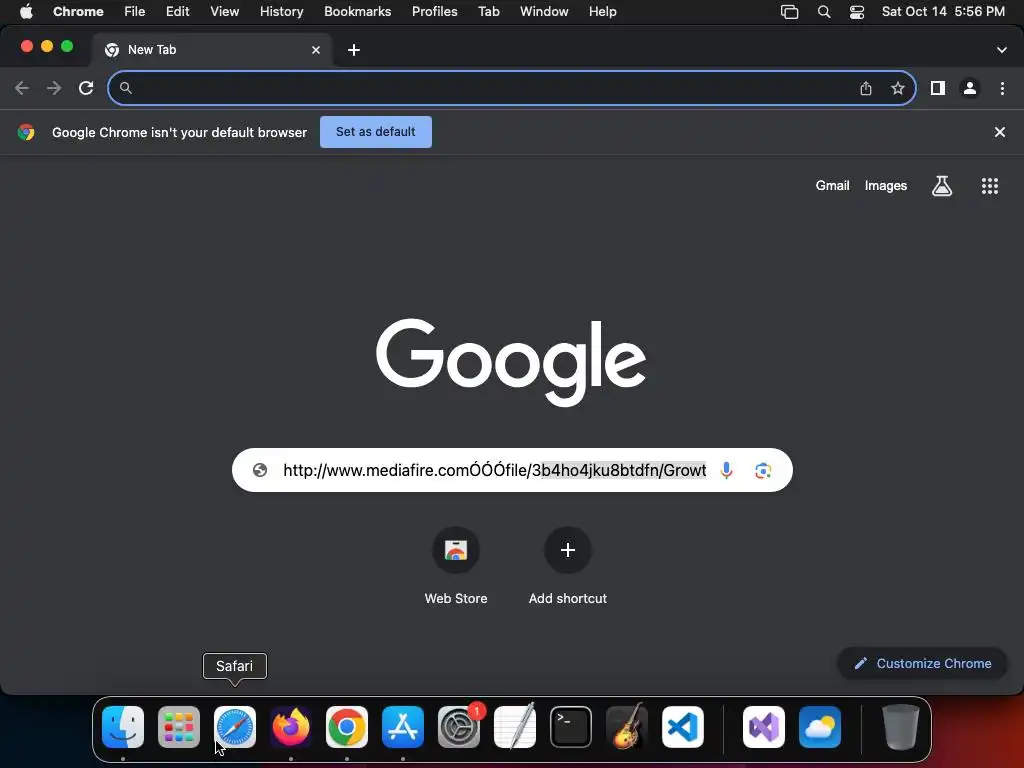Open a new tab with plus button
1024x768 pixels.
[354, 50]
